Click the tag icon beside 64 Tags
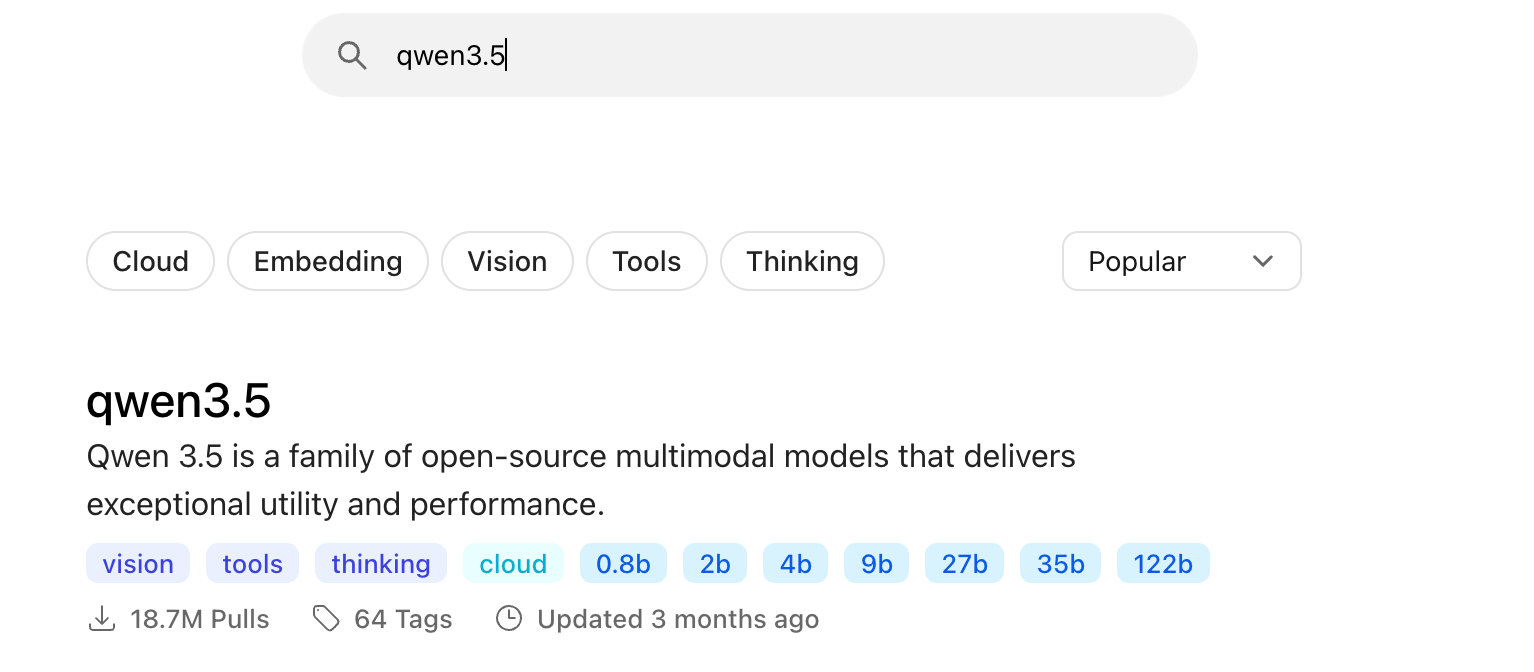 click(x=326, y=619)
